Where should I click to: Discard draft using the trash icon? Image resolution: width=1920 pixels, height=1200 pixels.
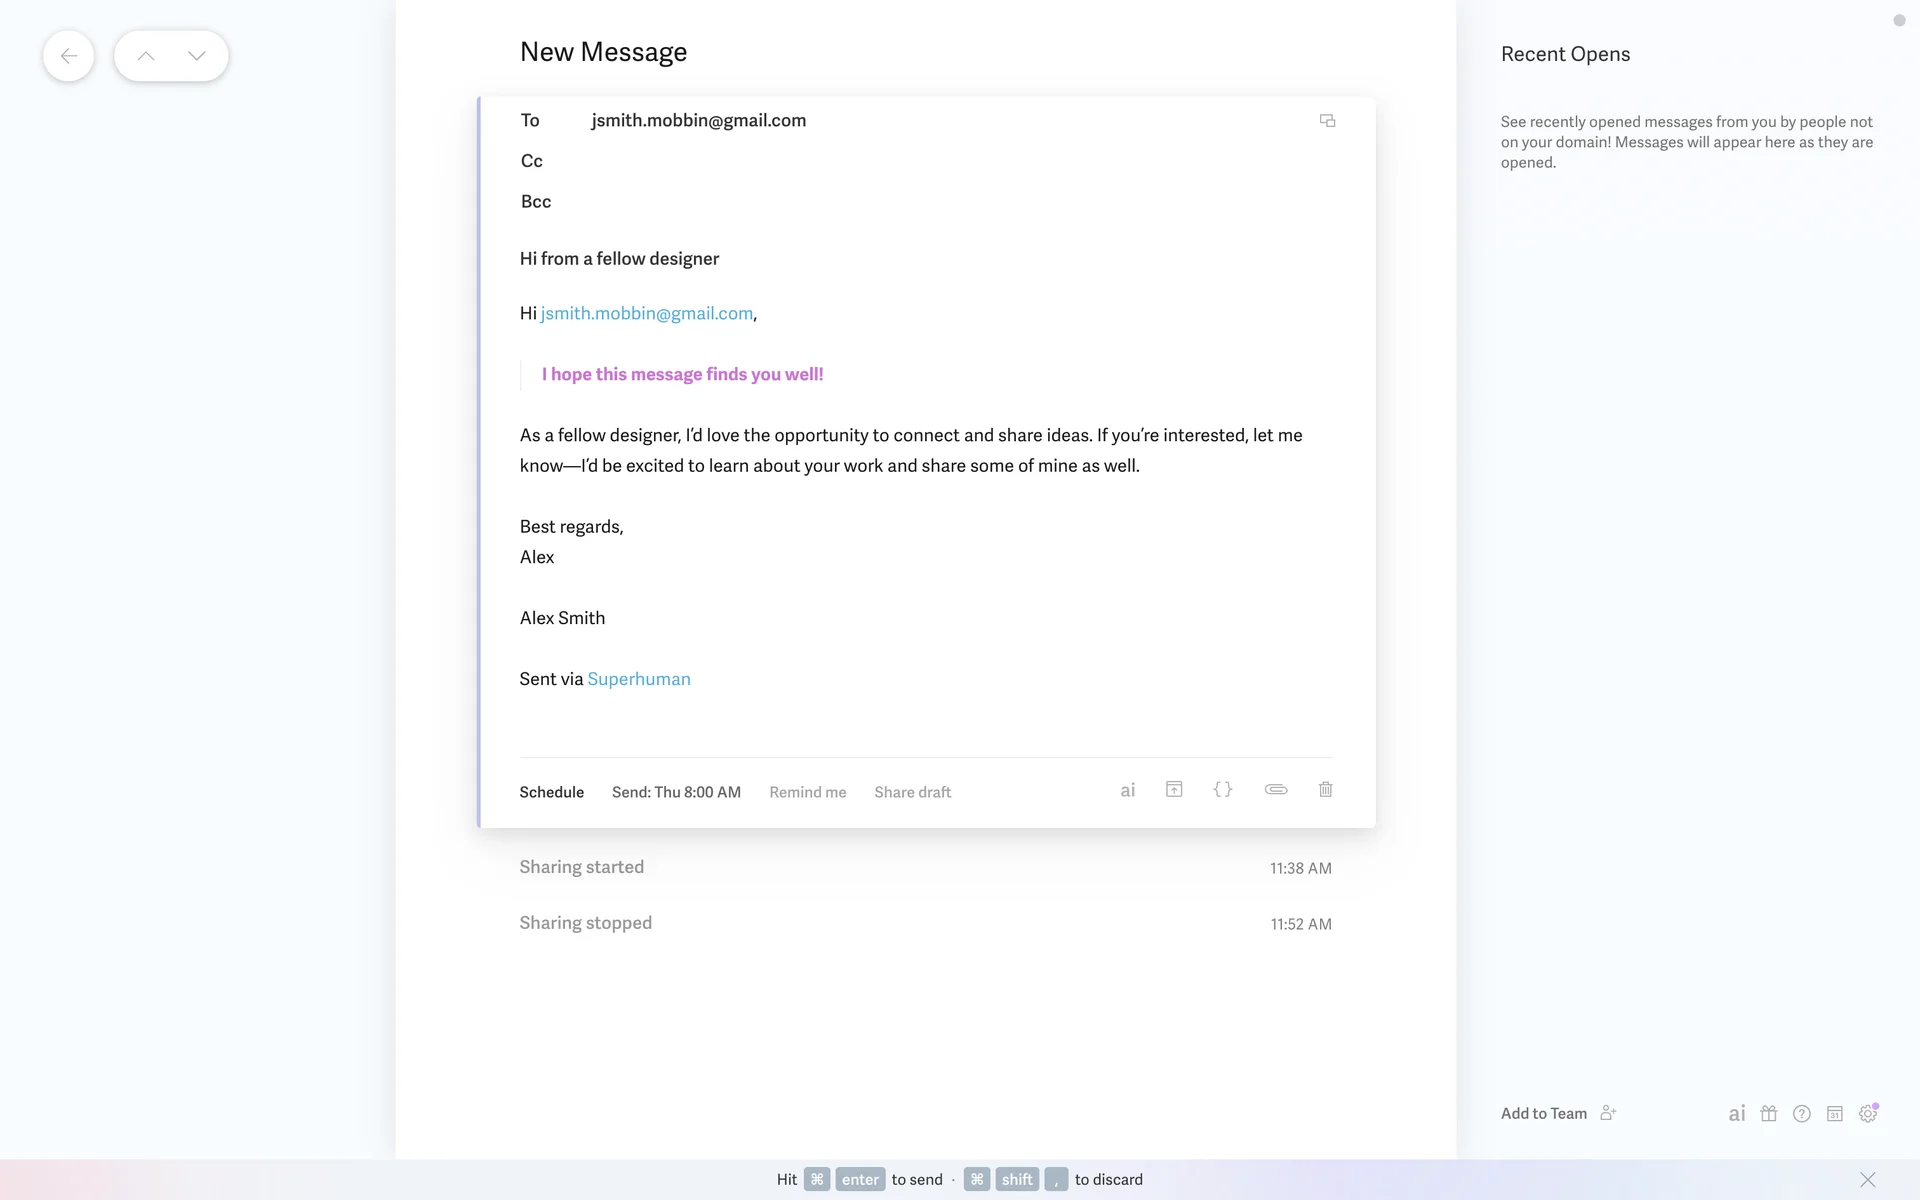(1325, 790)
